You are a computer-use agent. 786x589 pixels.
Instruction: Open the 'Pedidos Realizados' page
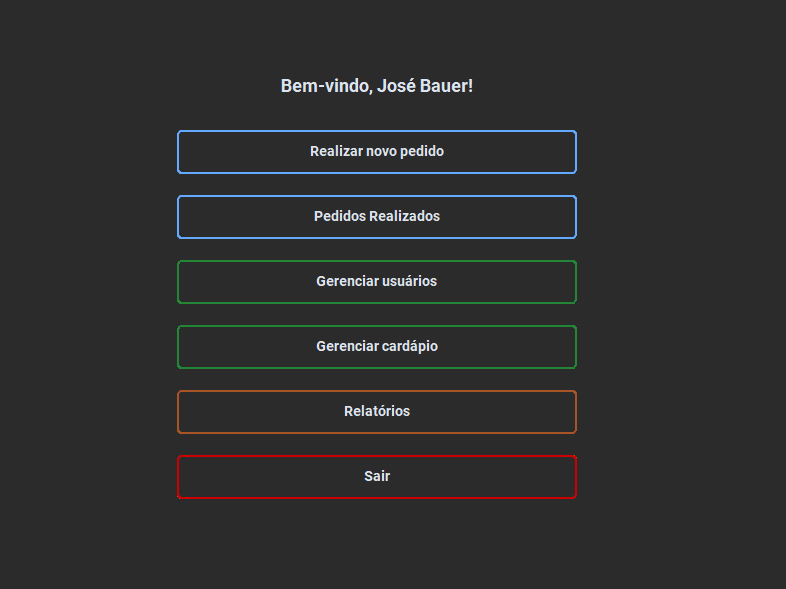point(377,217)
